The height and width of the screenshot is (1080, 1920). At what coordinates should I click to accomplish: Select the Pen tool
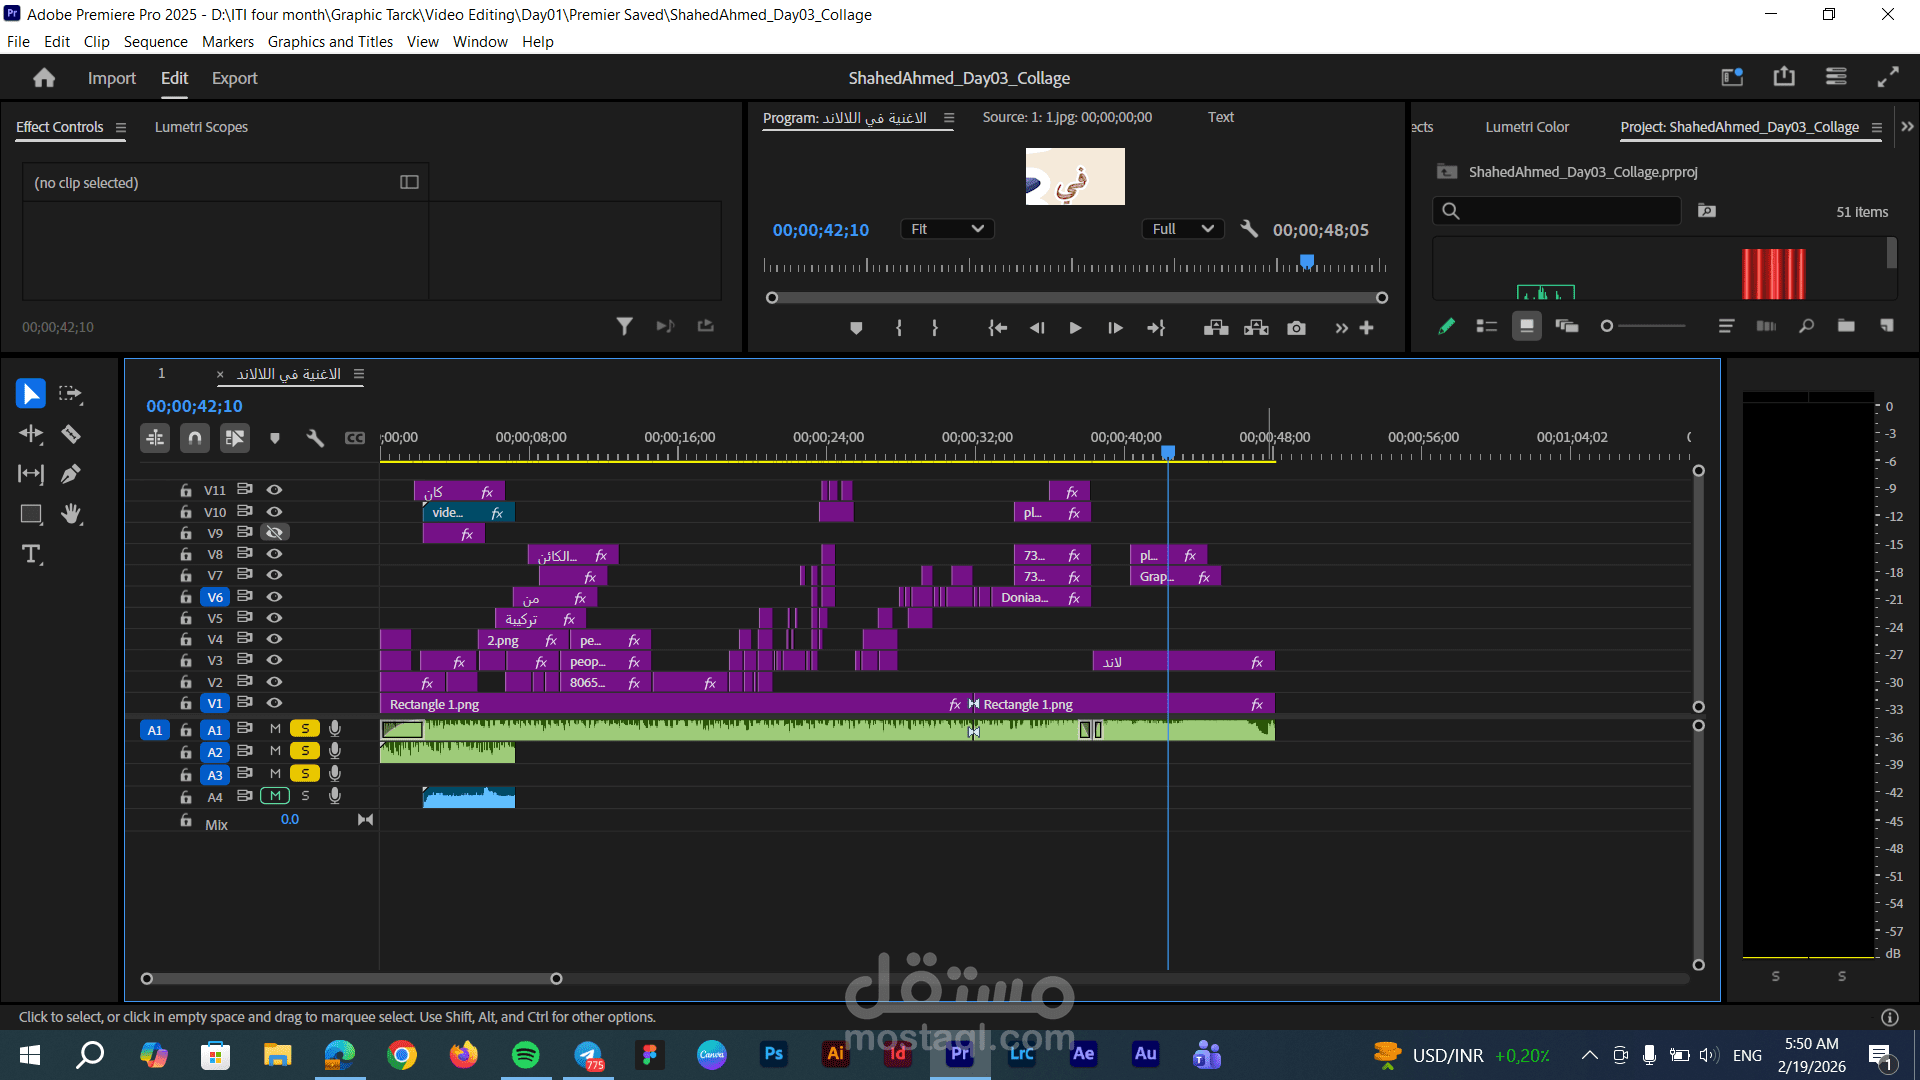[71, 474]
